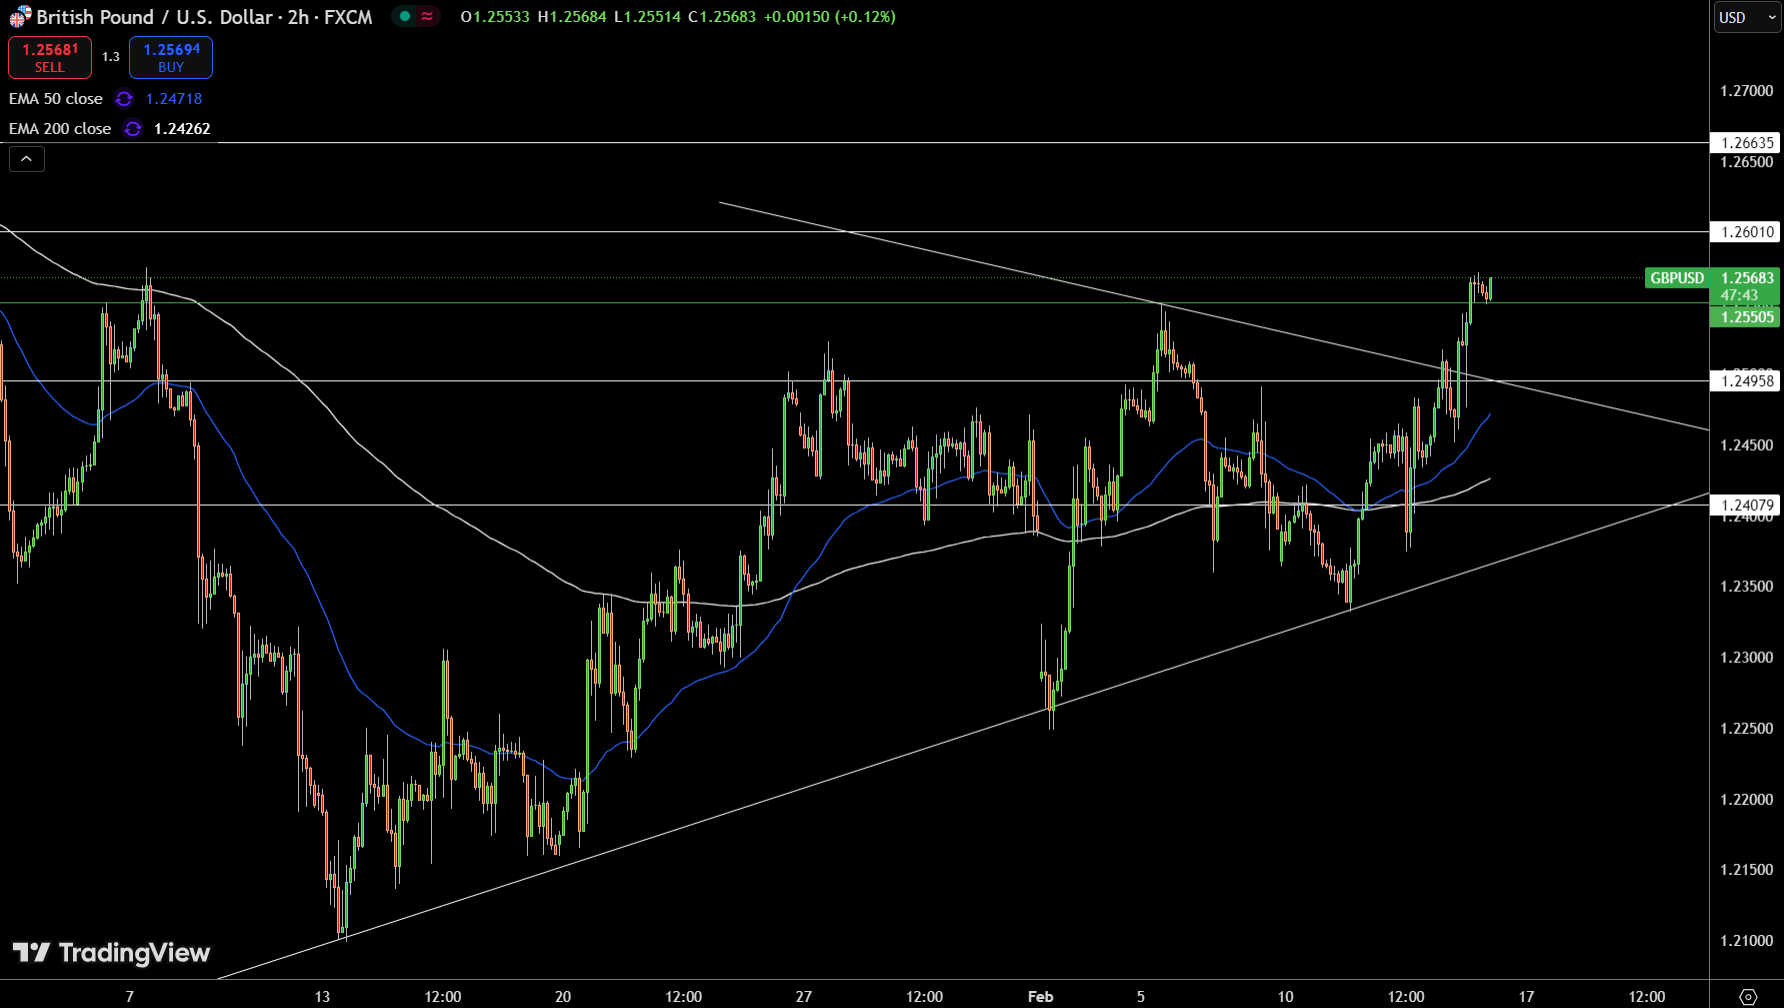
Task: Click the 1.27000 price axis tick
Action: tap(1747, 91)
